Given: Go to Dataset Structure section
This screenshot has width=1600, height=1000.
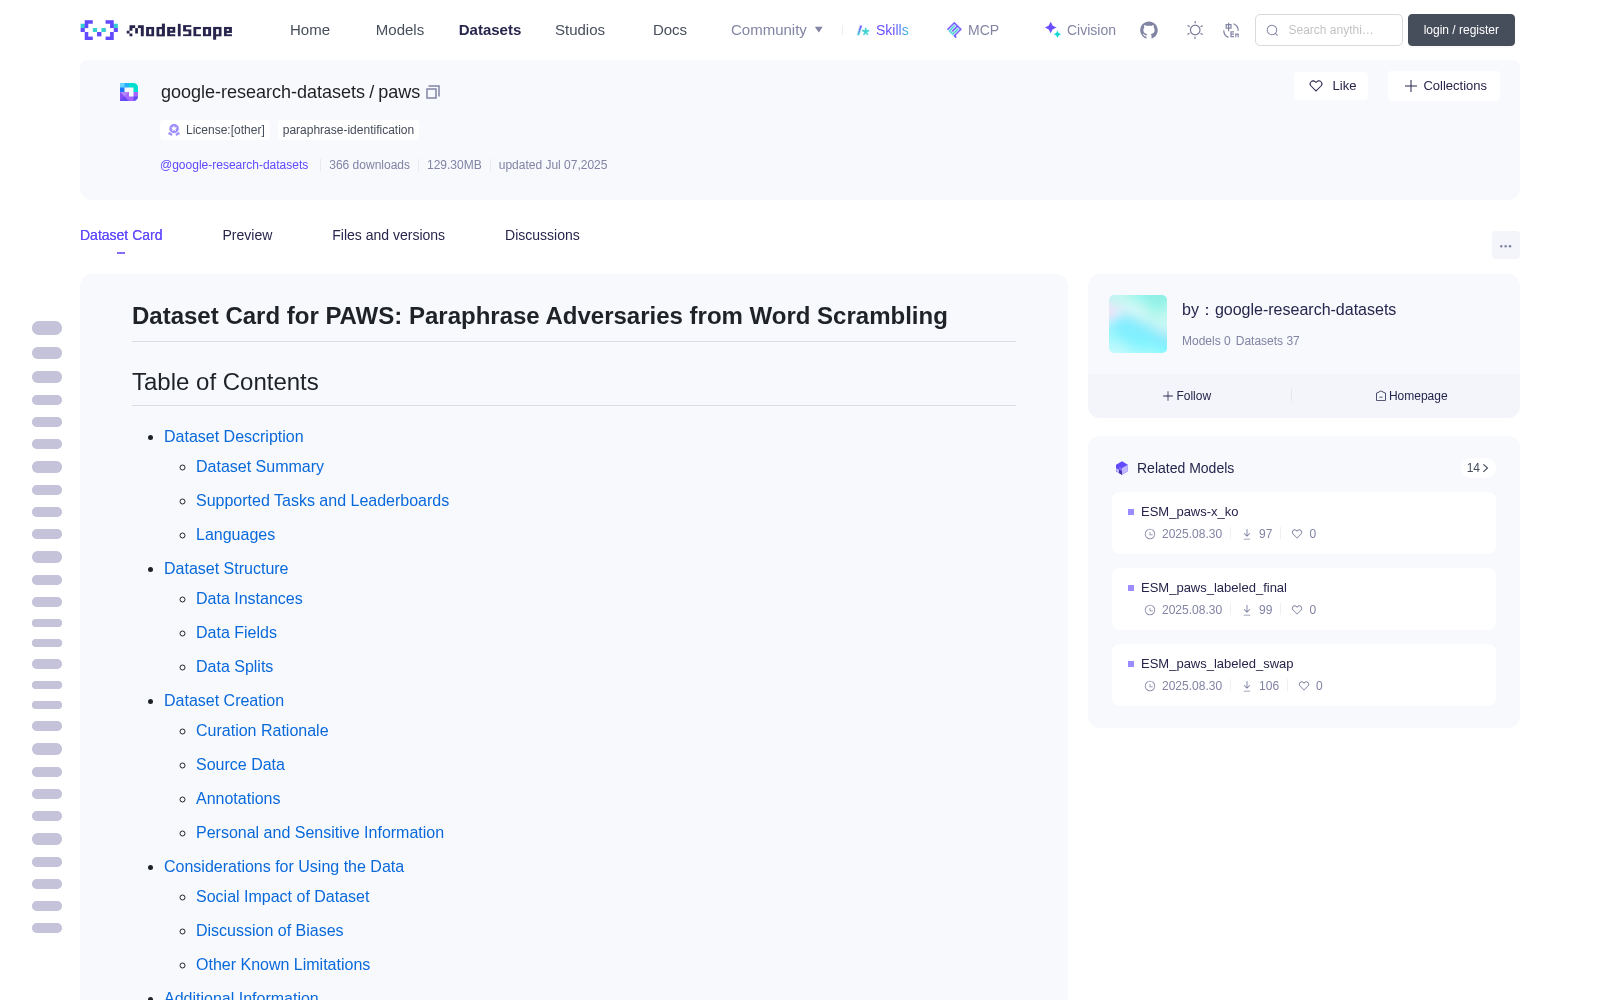Looking at the screenshot, I should 226,568.
